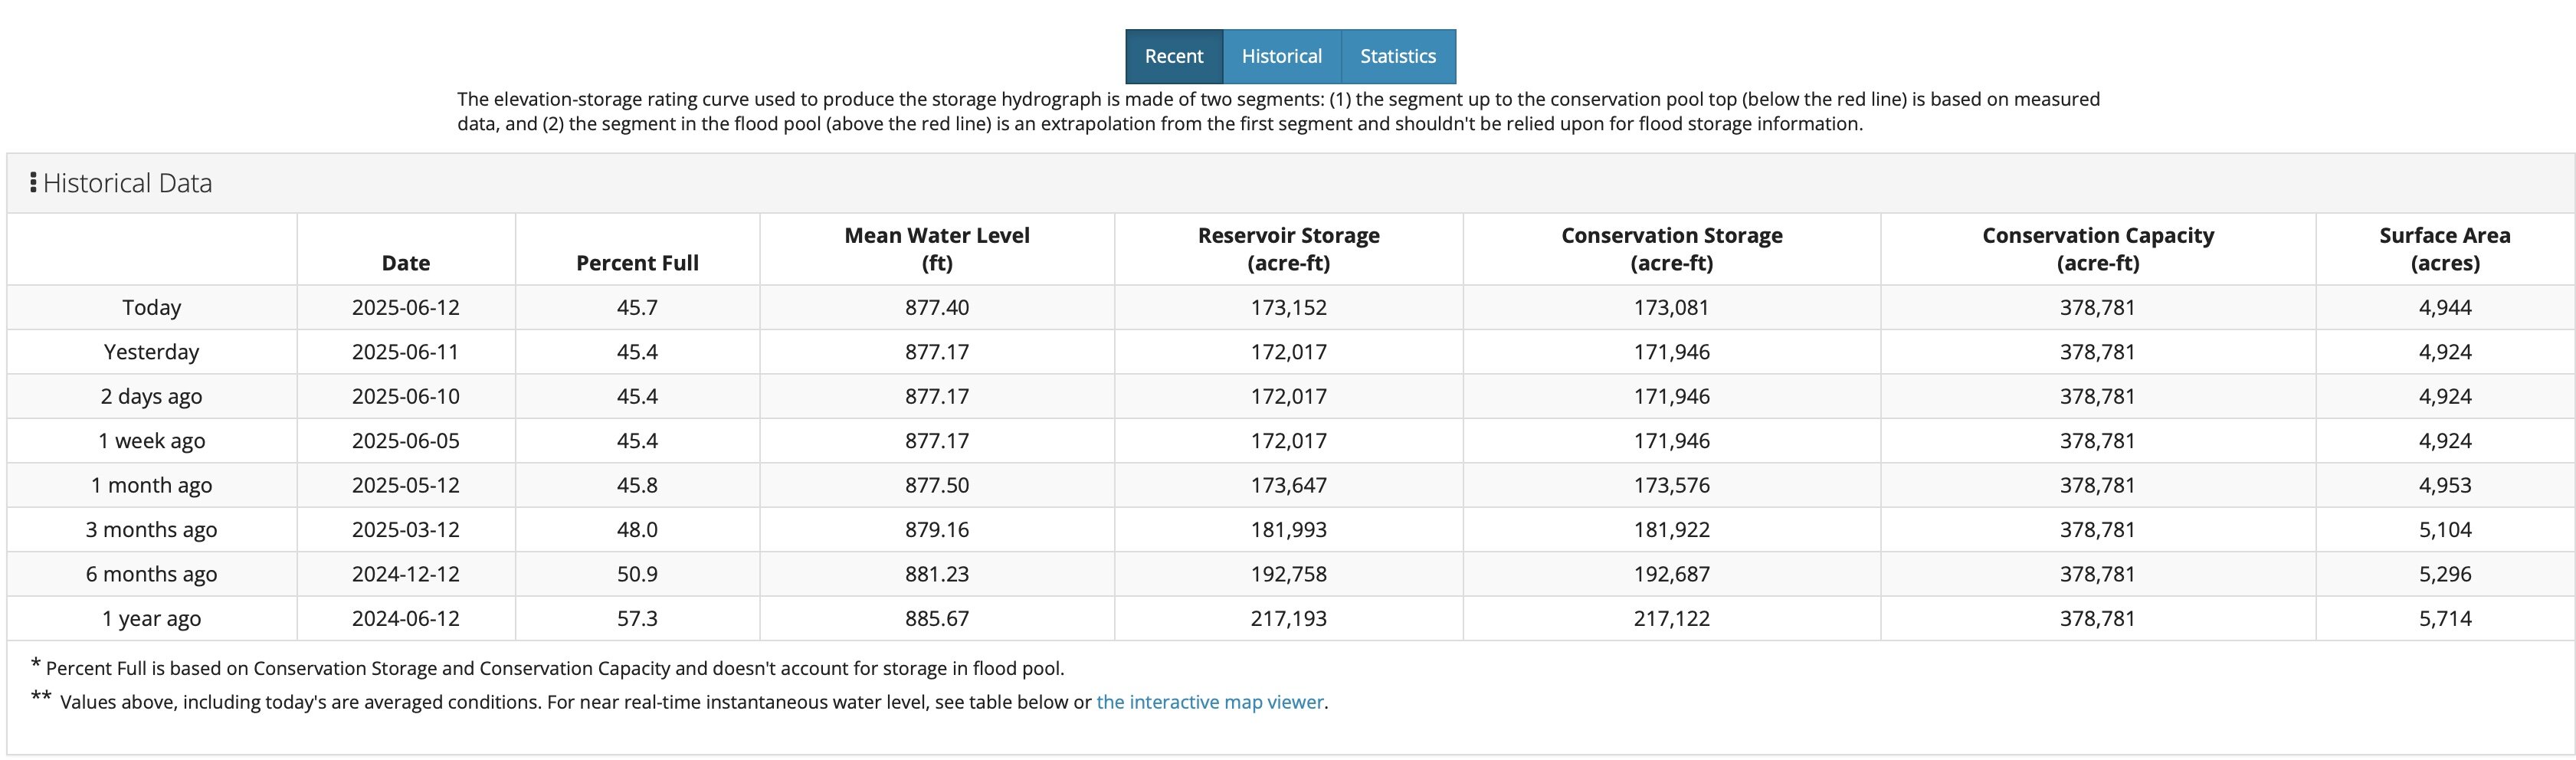Follow the interactive map viewer link

click(1210, 702)
